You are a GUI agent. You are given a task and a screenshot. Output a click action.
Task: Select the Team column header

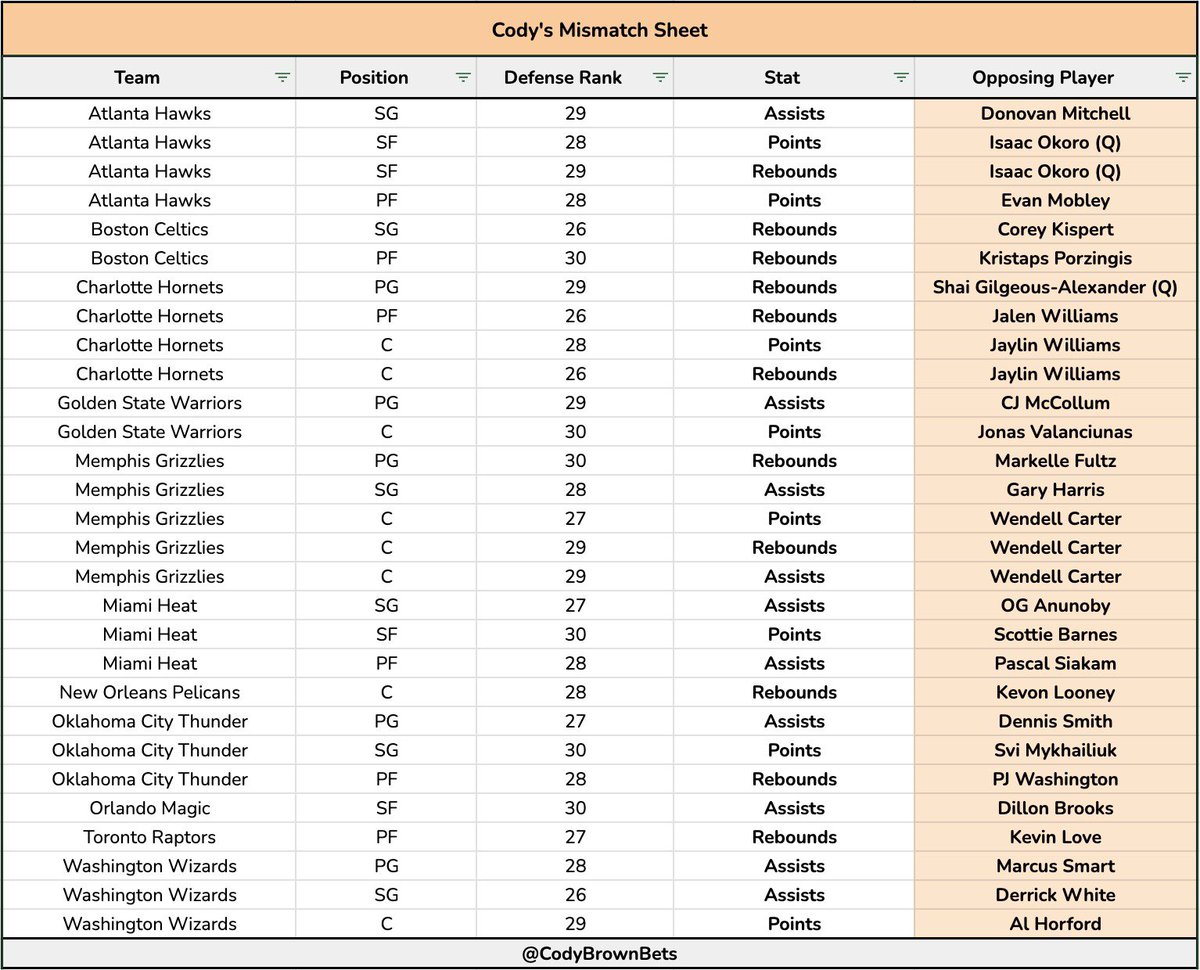[x=137, y=77]
